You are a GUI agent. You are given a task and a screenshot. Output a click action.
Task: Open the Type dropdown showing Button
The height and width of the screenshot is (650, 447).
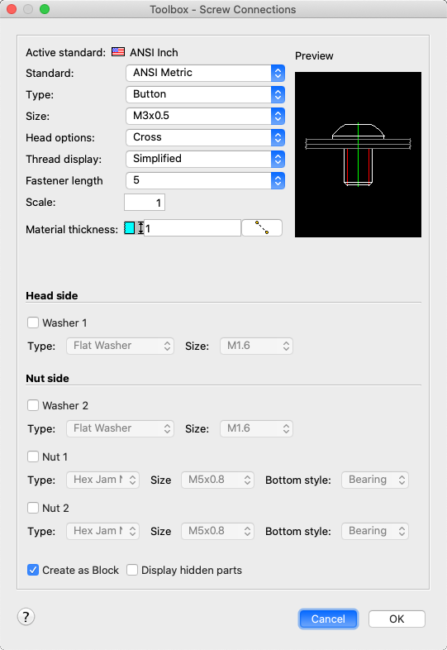[x=205, y=95]
